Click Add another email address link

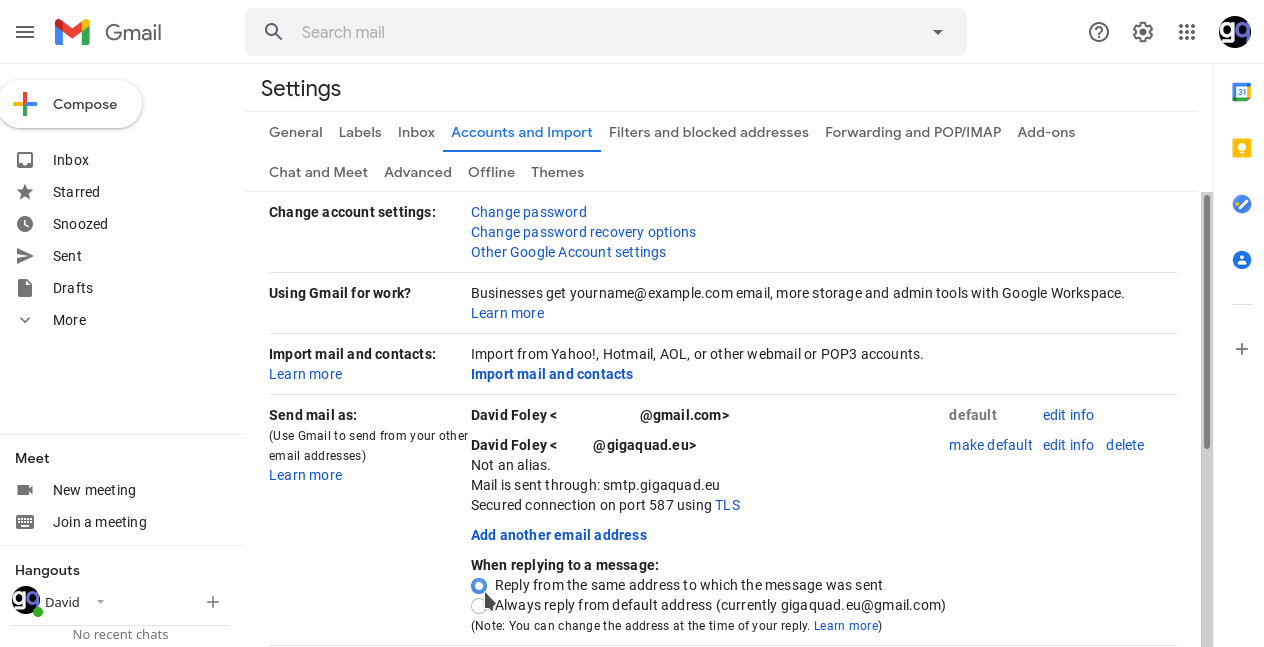[x=558, y=535]
